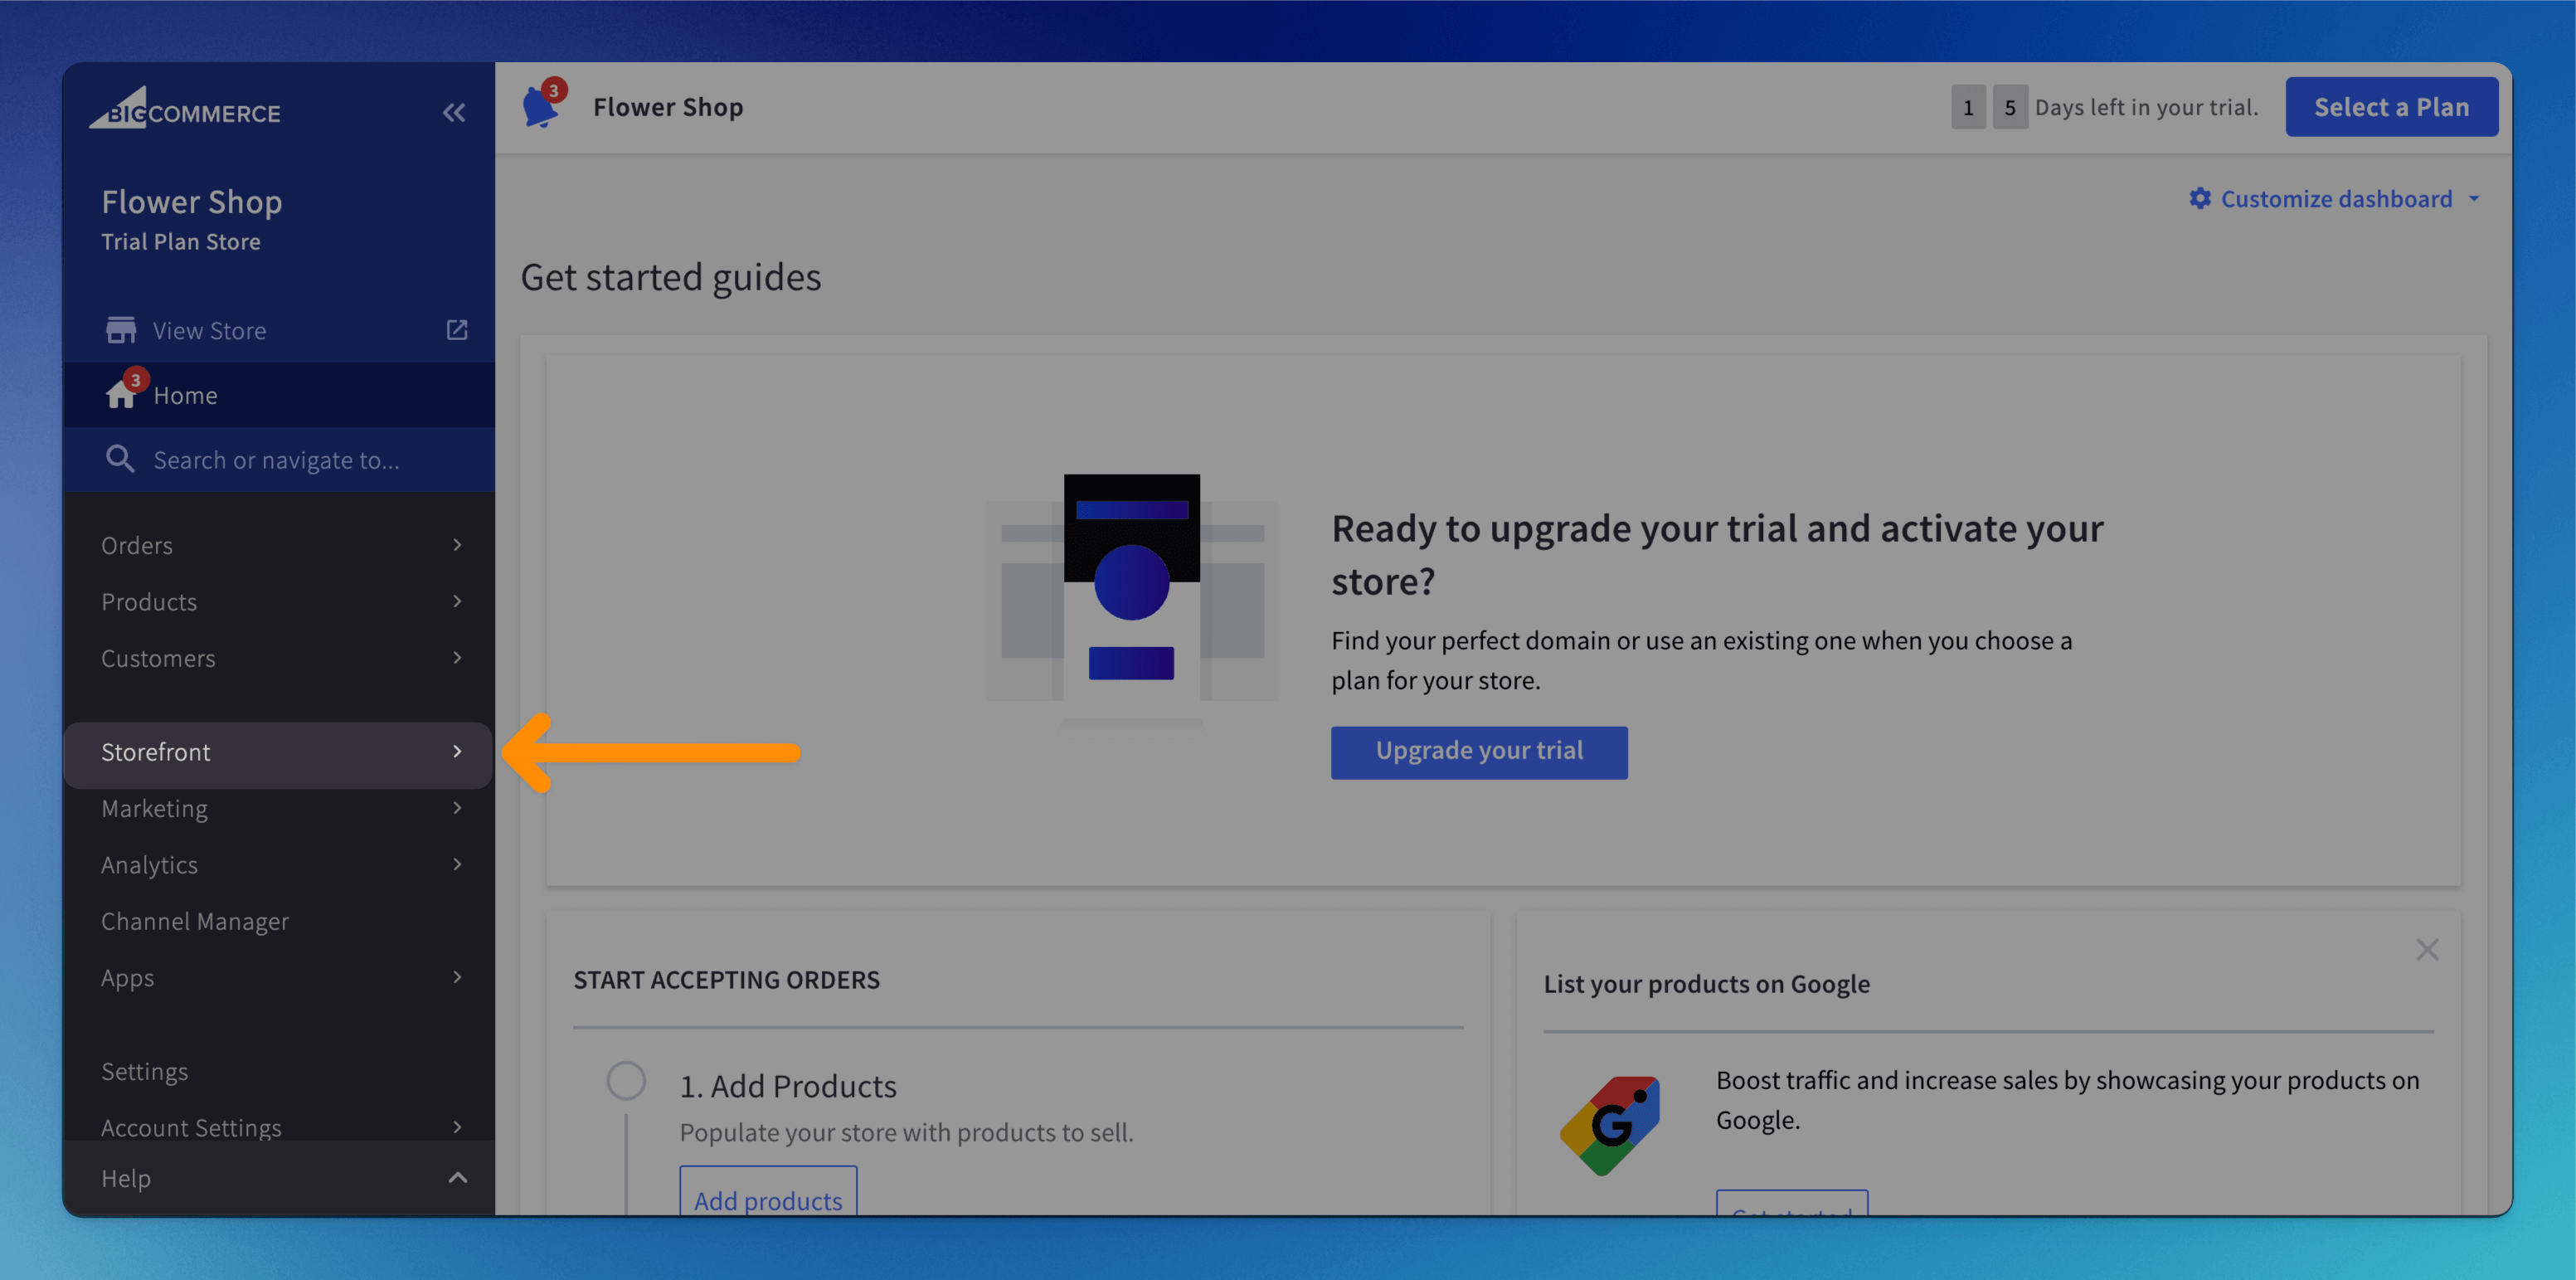Click the Select a Plan button
Image resolution: width=2576 pixels, height=1280 pixels.
point(2391,107)
